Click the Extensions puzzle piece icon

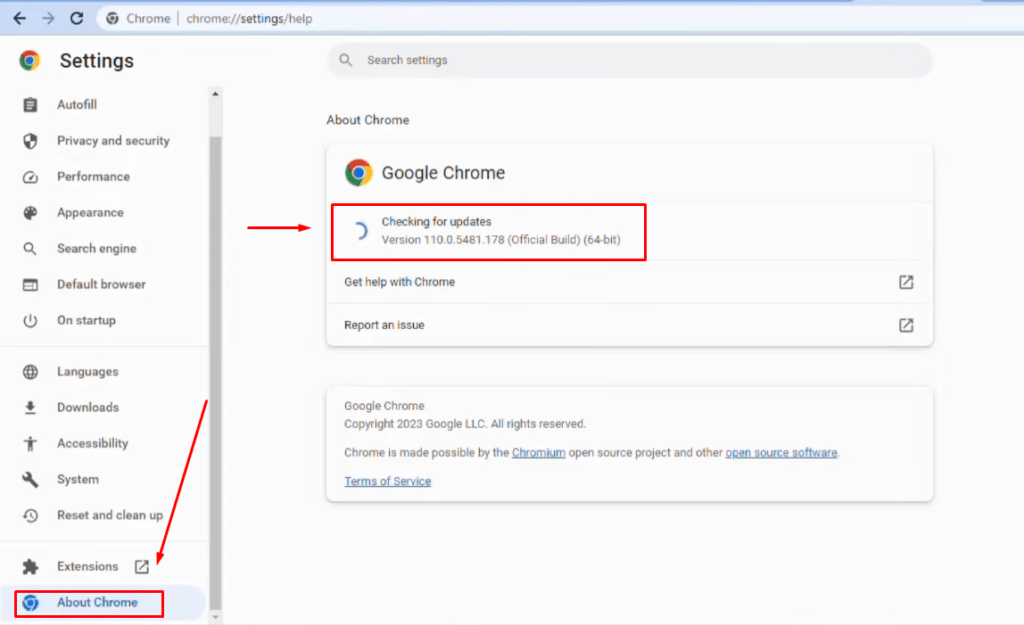pyautogui.click(x=30, y=567)
